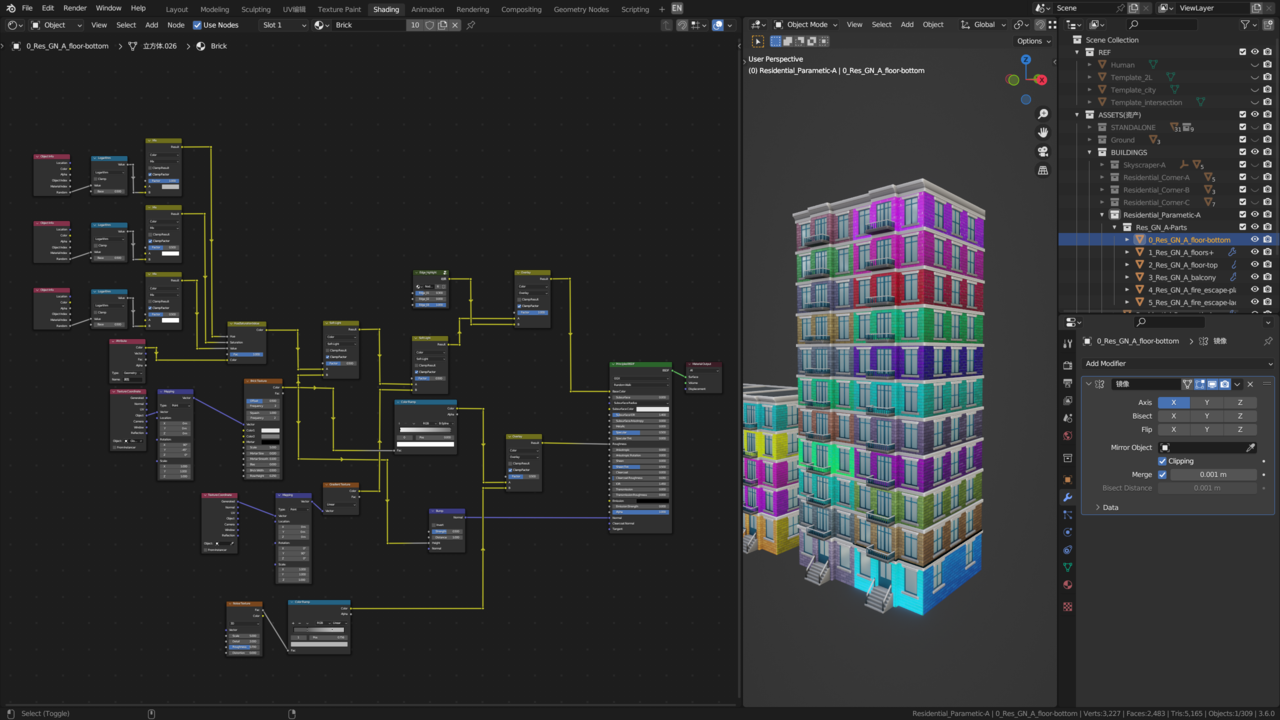Toggle camera view gizmo in viewport
1280x720 pixels.
pos(1043,152)
